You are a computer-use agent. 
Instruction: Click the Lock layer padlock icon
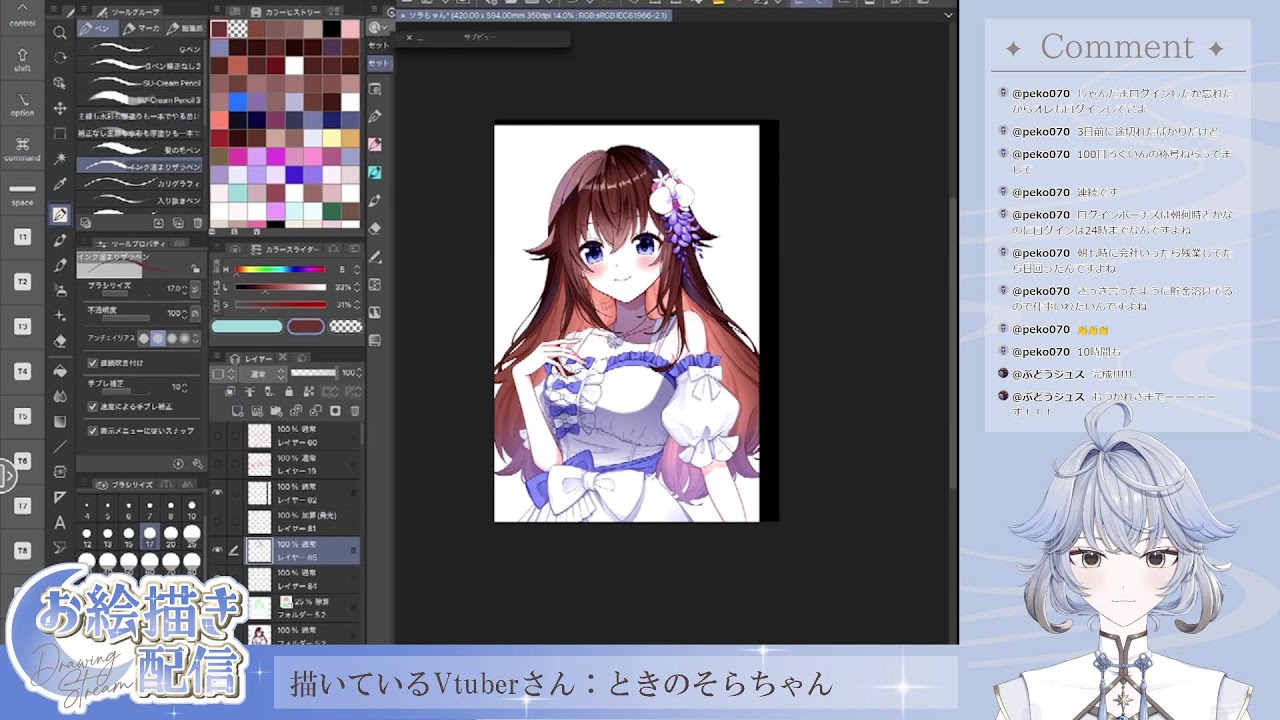[x=289, y=392]
